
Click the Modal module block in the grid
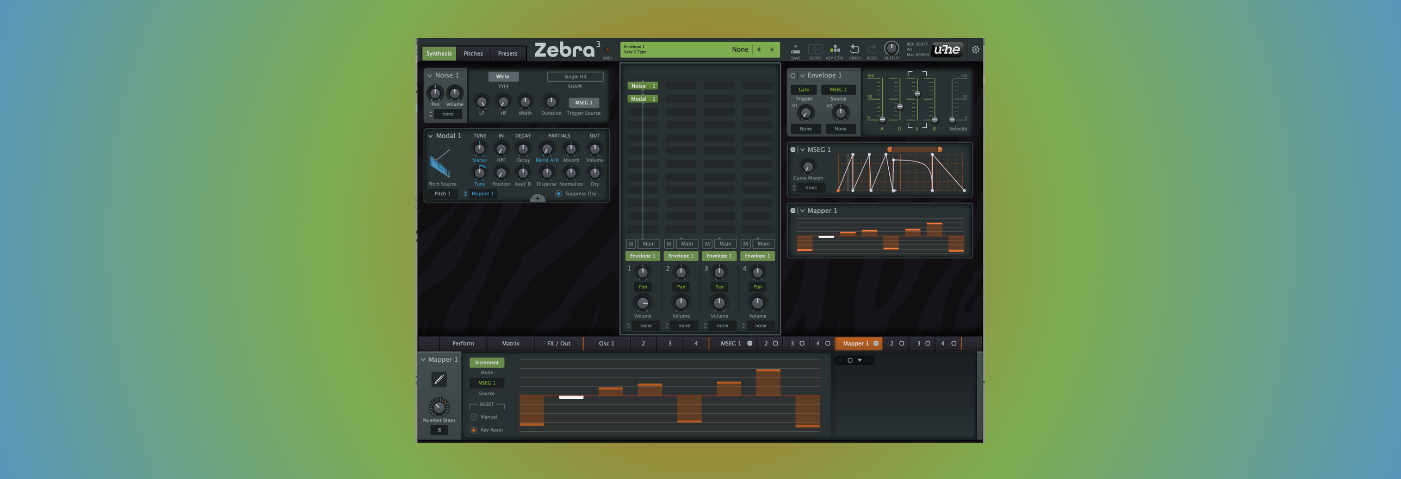[643, 99]
